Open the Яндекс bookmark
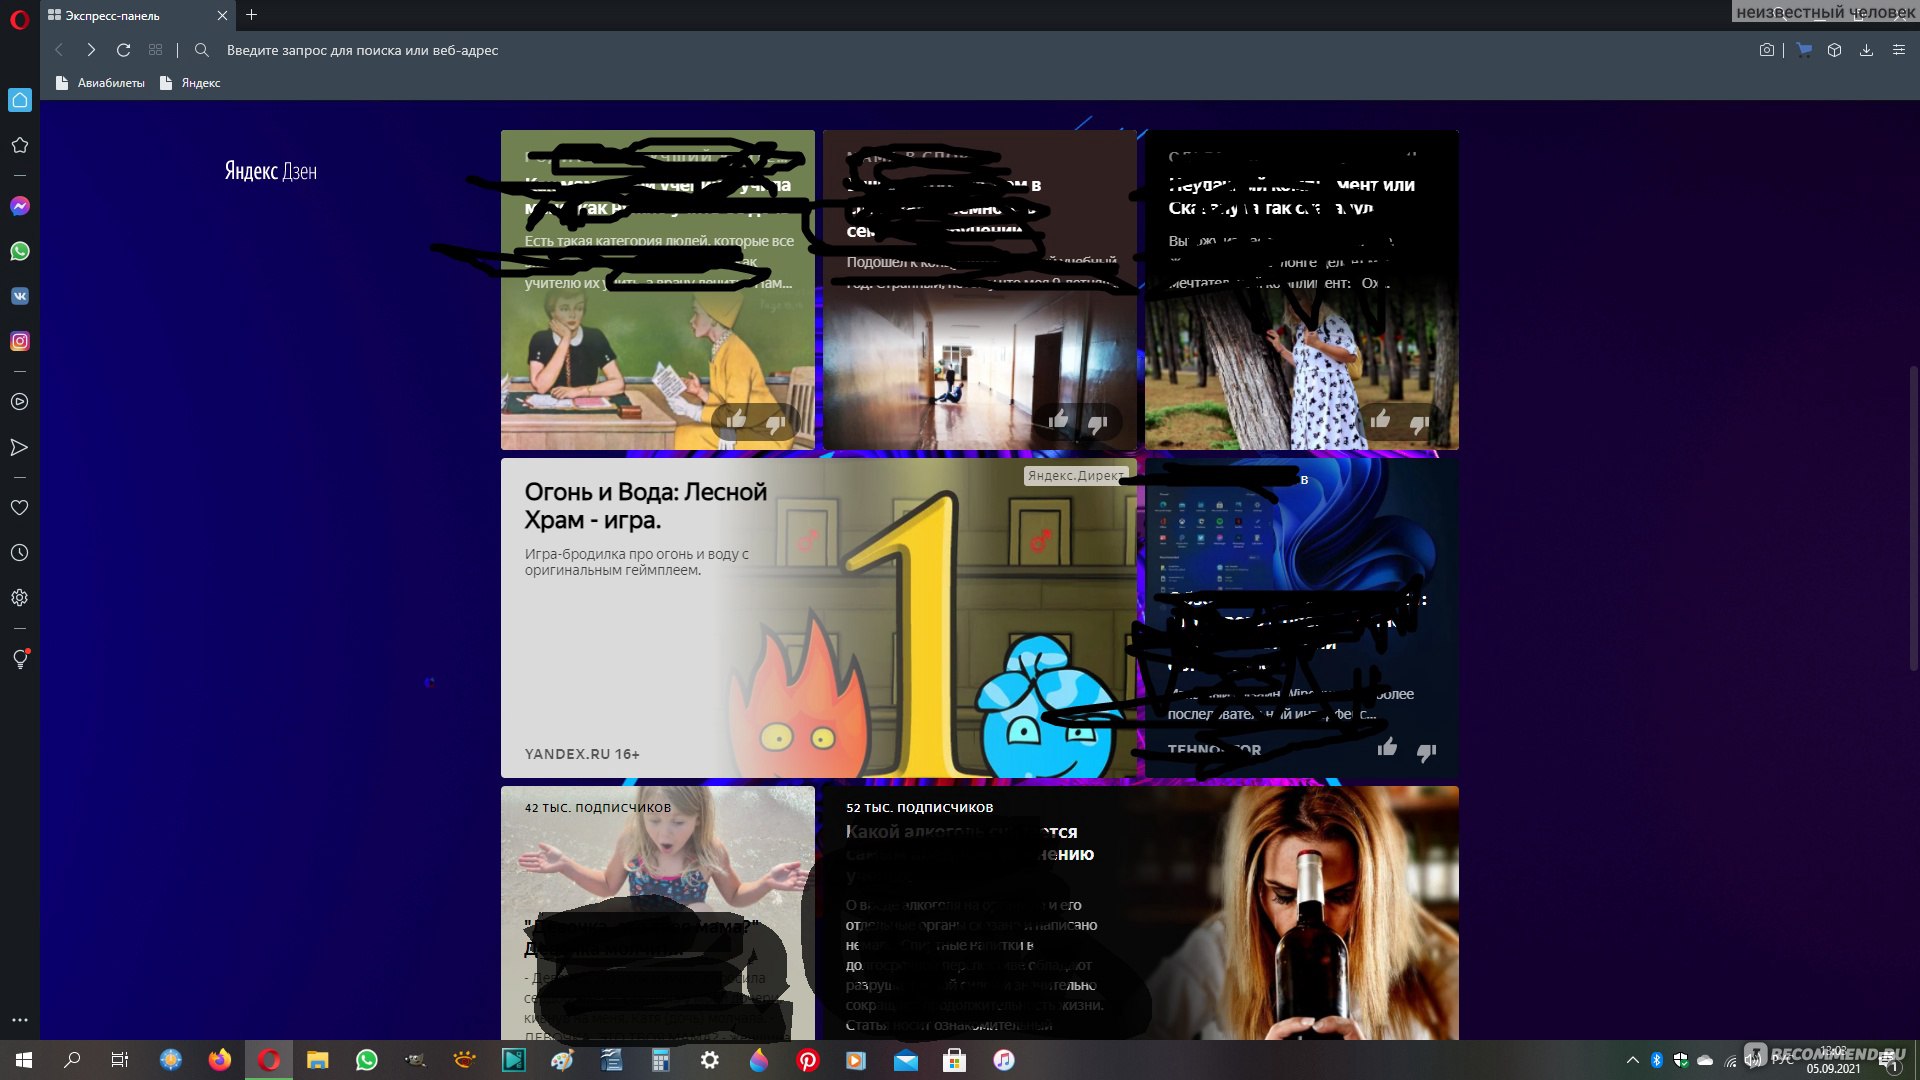The image size is (1920, 1080). [x=190, y=83]
